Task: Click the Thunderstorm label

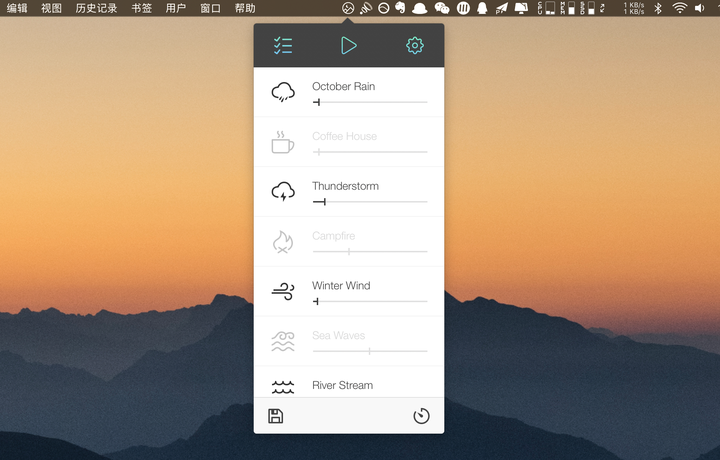Action: [345, 186]
